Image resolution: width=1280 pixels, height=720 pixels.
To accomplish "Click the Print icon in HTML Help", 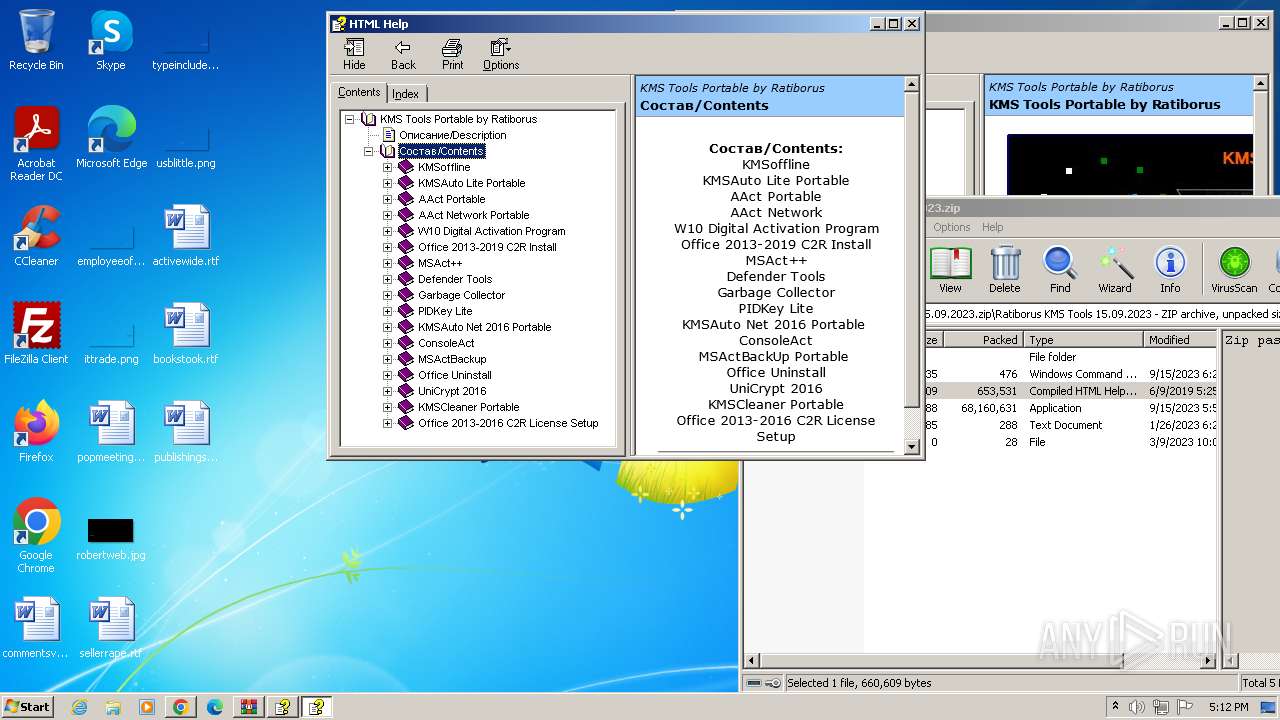I will pos(452,54).
